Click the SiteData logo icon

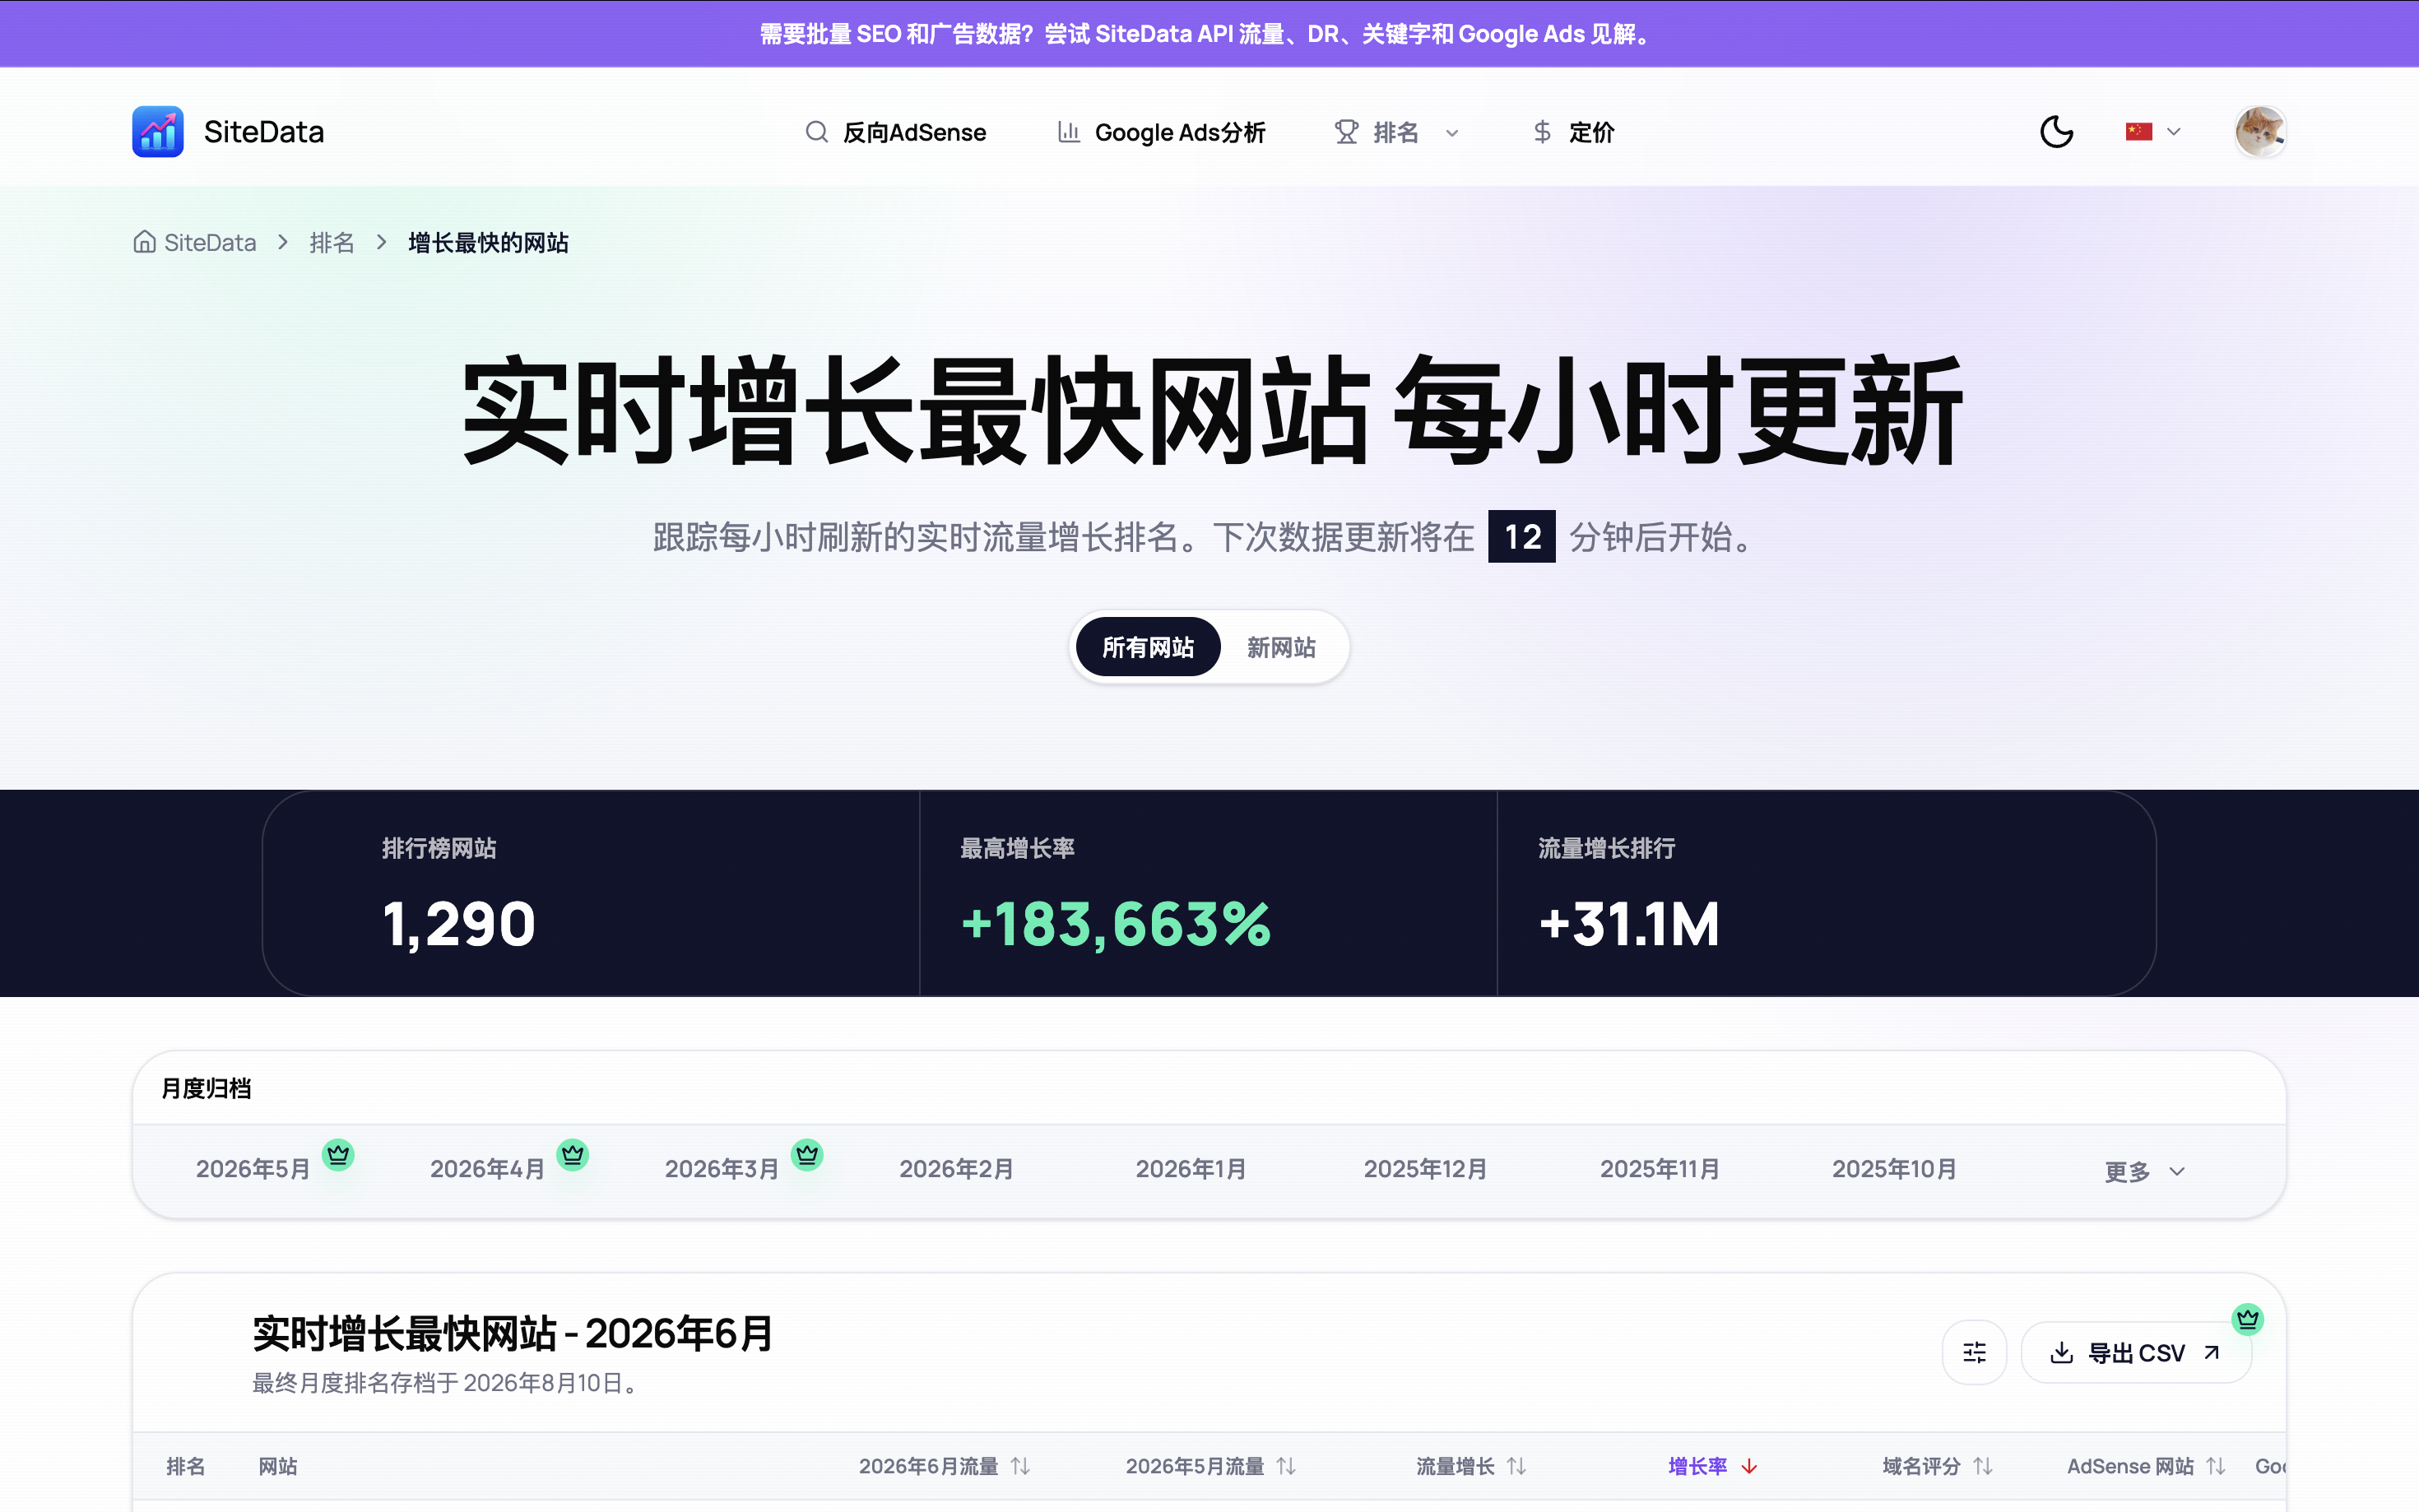pyautogui.click(x=158, y=132)
